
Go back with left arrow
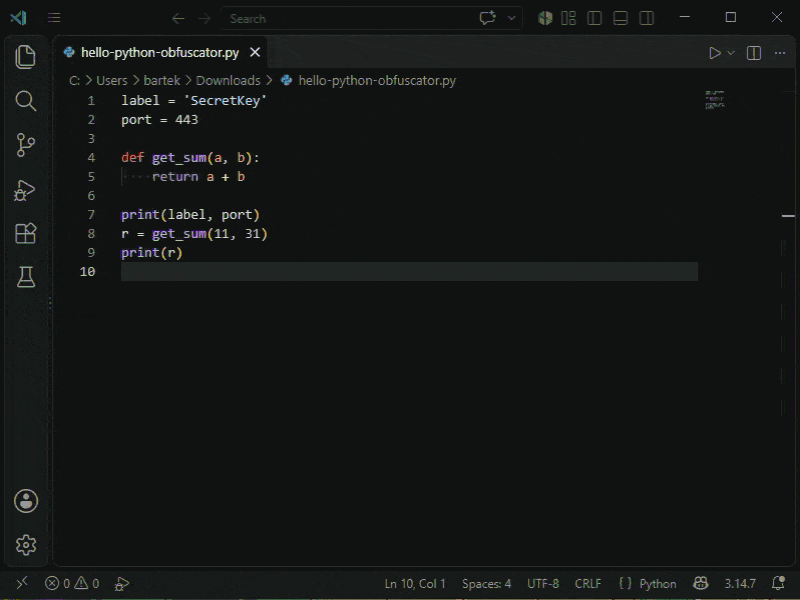[x=178, y=19]
